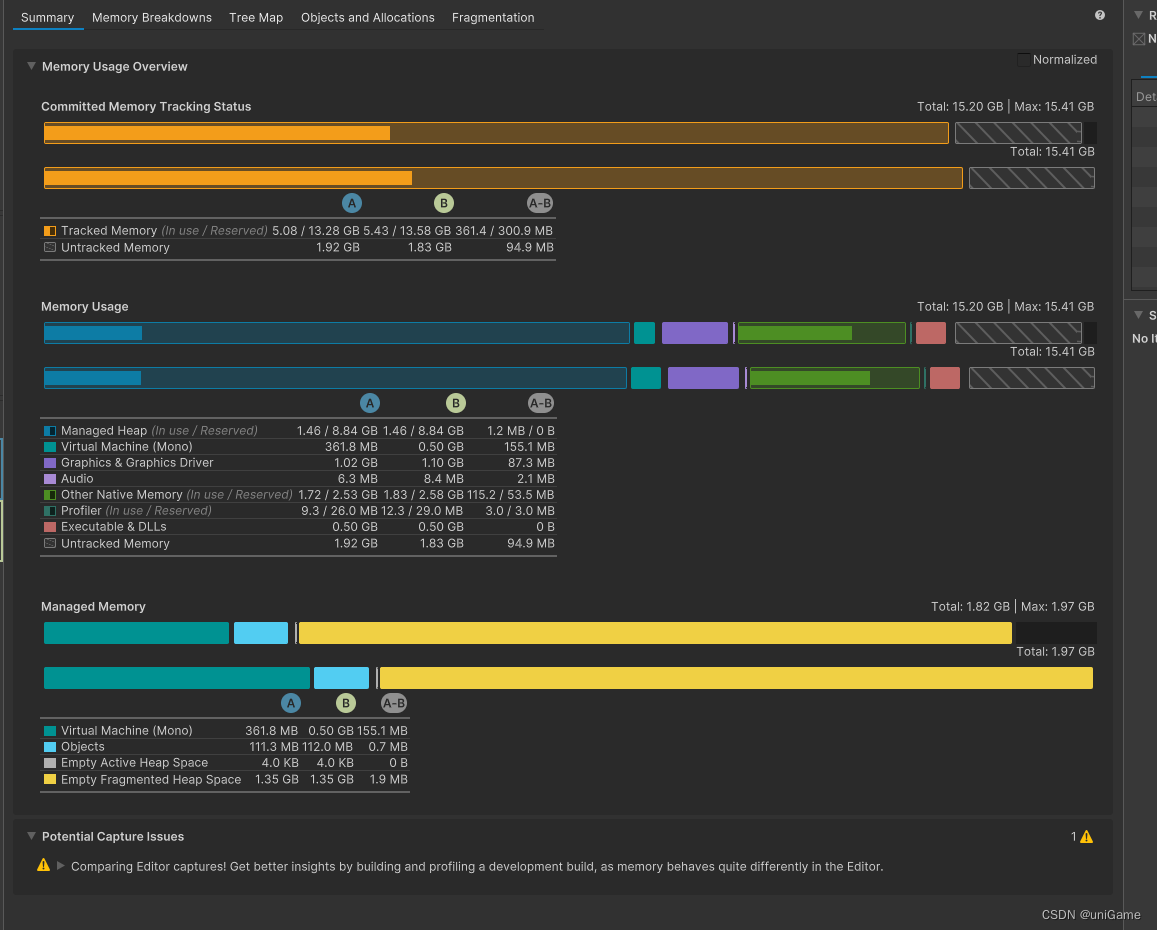Go to the Fragmentation tab

[x=493, y=18]
